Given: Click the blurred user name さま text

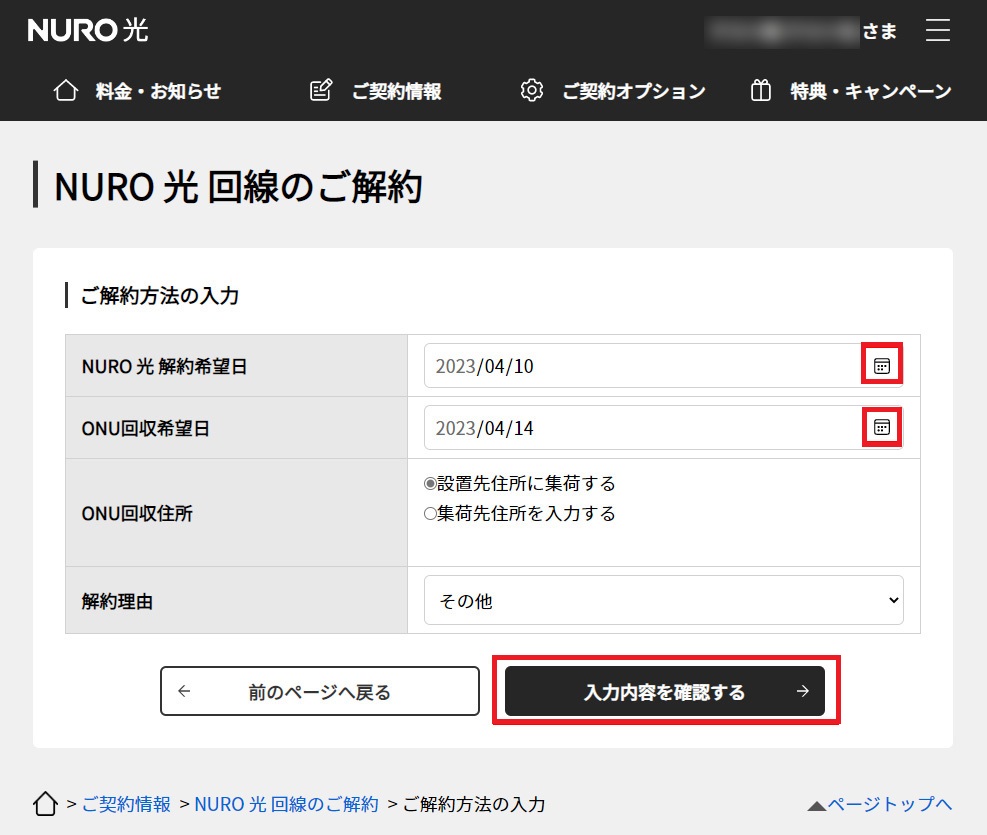Looking at the screenshot, I should click(x=801, y=31).
